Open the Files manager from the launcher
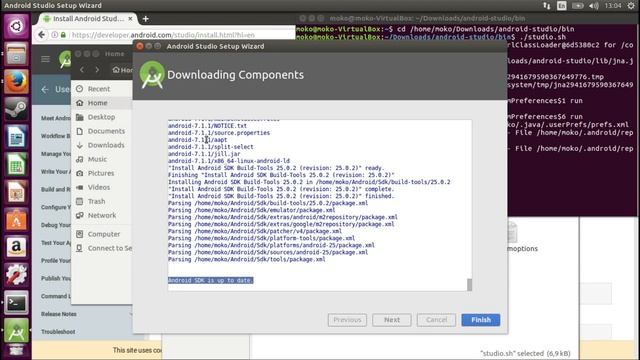The width and height of the screenshot is (640, 360). tap(16, 54)
